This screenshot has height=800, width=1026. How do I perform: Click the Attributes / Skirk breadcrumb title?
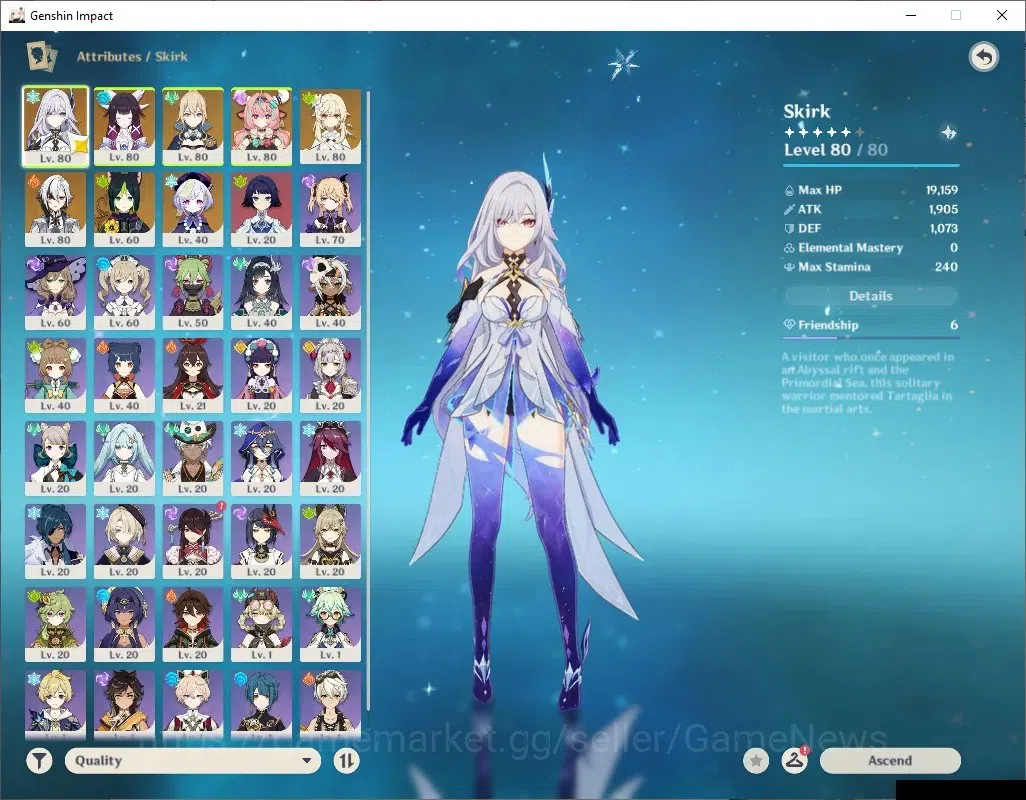132,57
